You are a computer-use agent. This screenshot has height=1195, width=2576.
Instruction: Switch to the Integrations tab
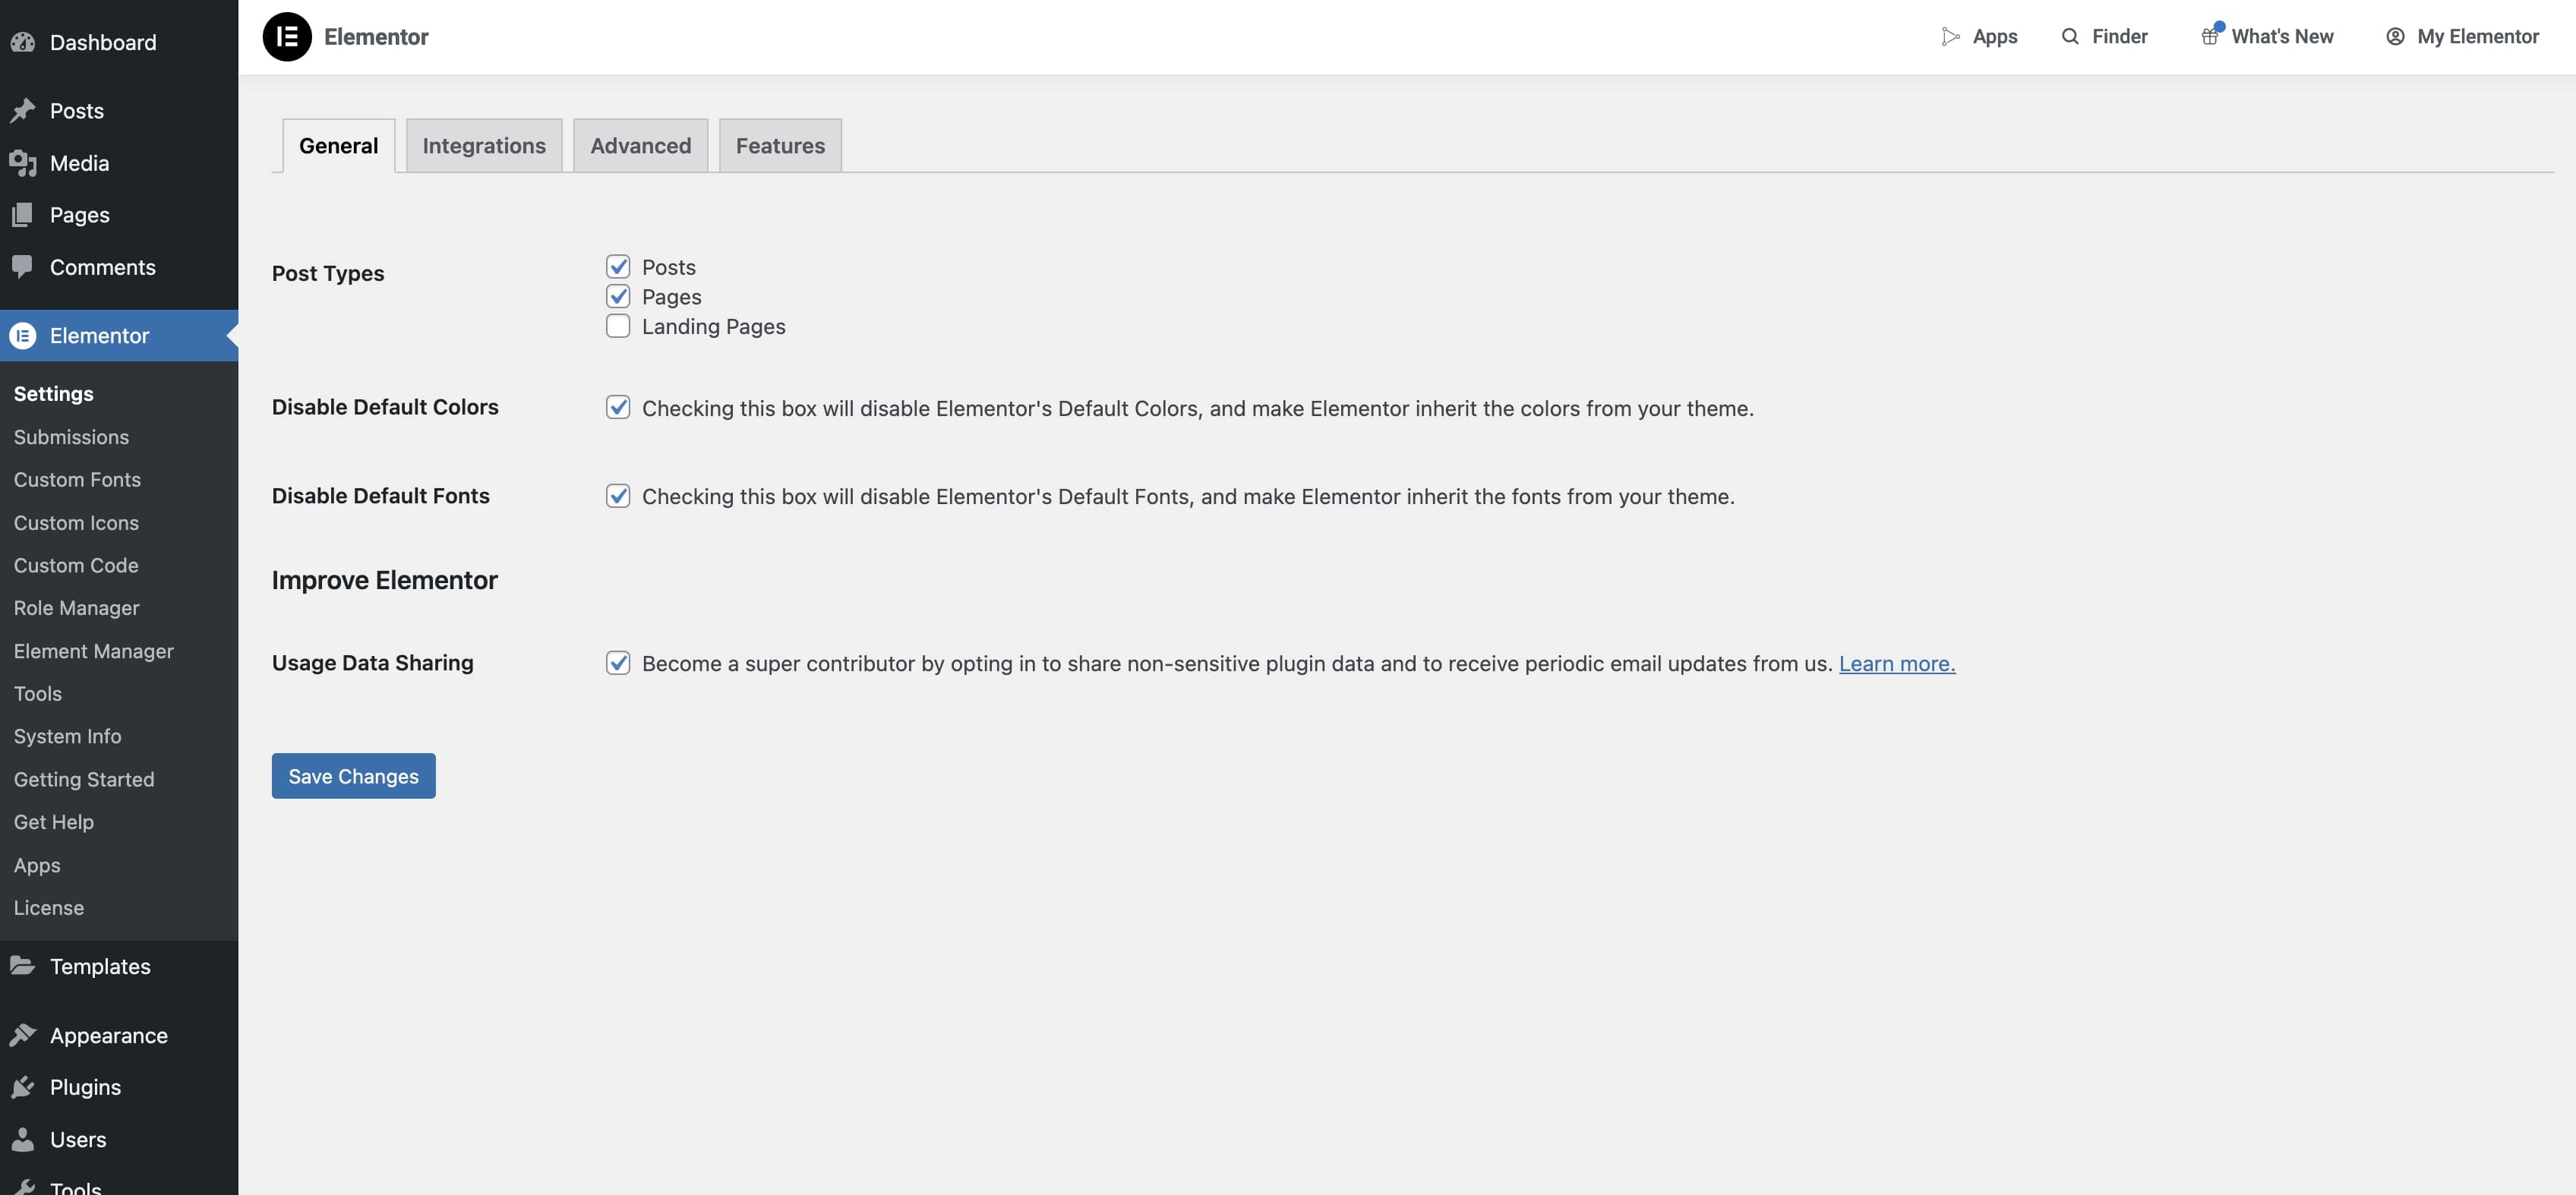click(484, 146)
